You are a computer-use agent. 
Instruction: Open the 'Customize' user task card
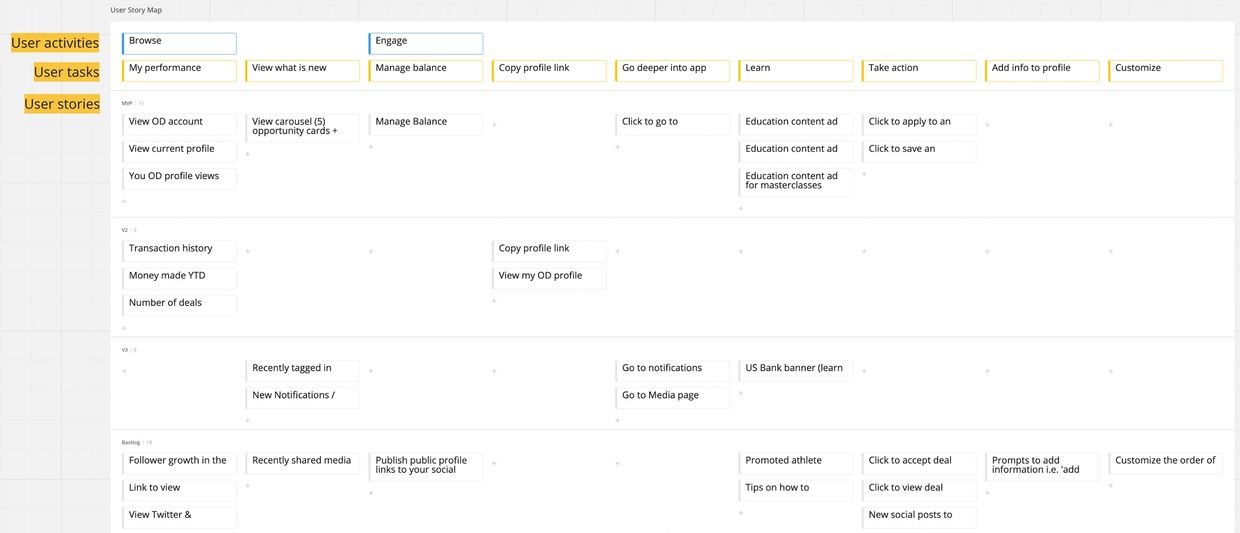pyautogui.click(x=1165, y=70)
